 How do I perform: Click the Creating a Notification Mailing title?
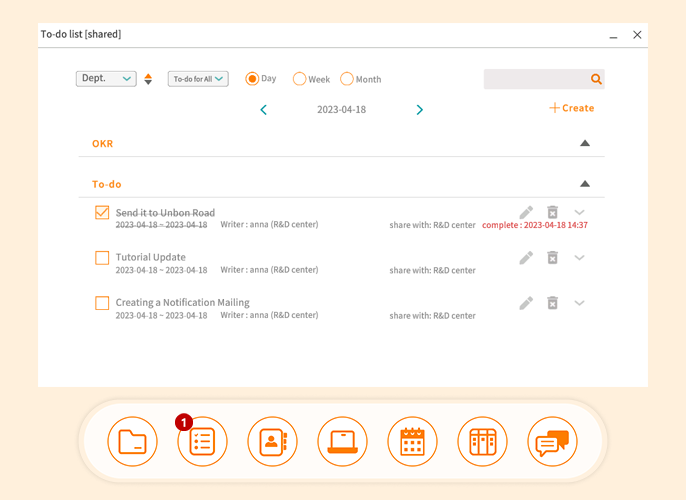182,302
